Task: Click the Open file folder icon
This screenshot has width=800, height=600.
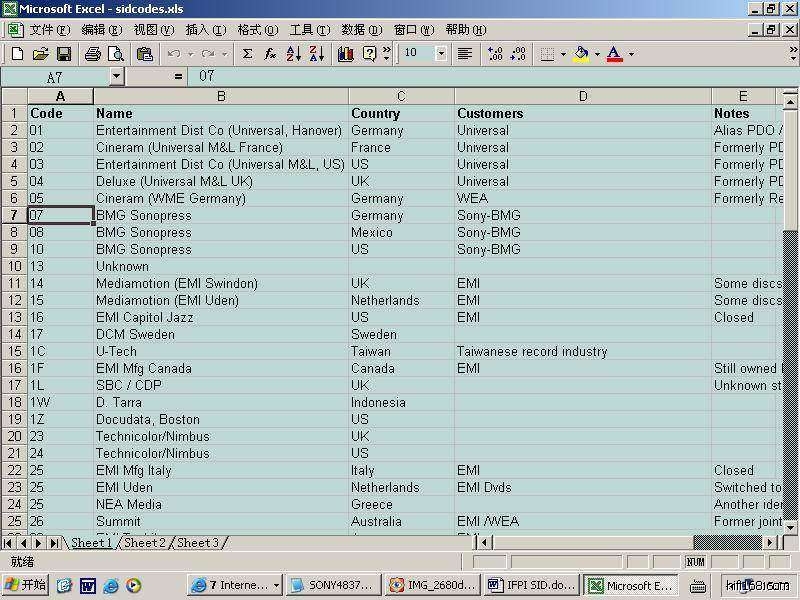Action: coord(40,54)
